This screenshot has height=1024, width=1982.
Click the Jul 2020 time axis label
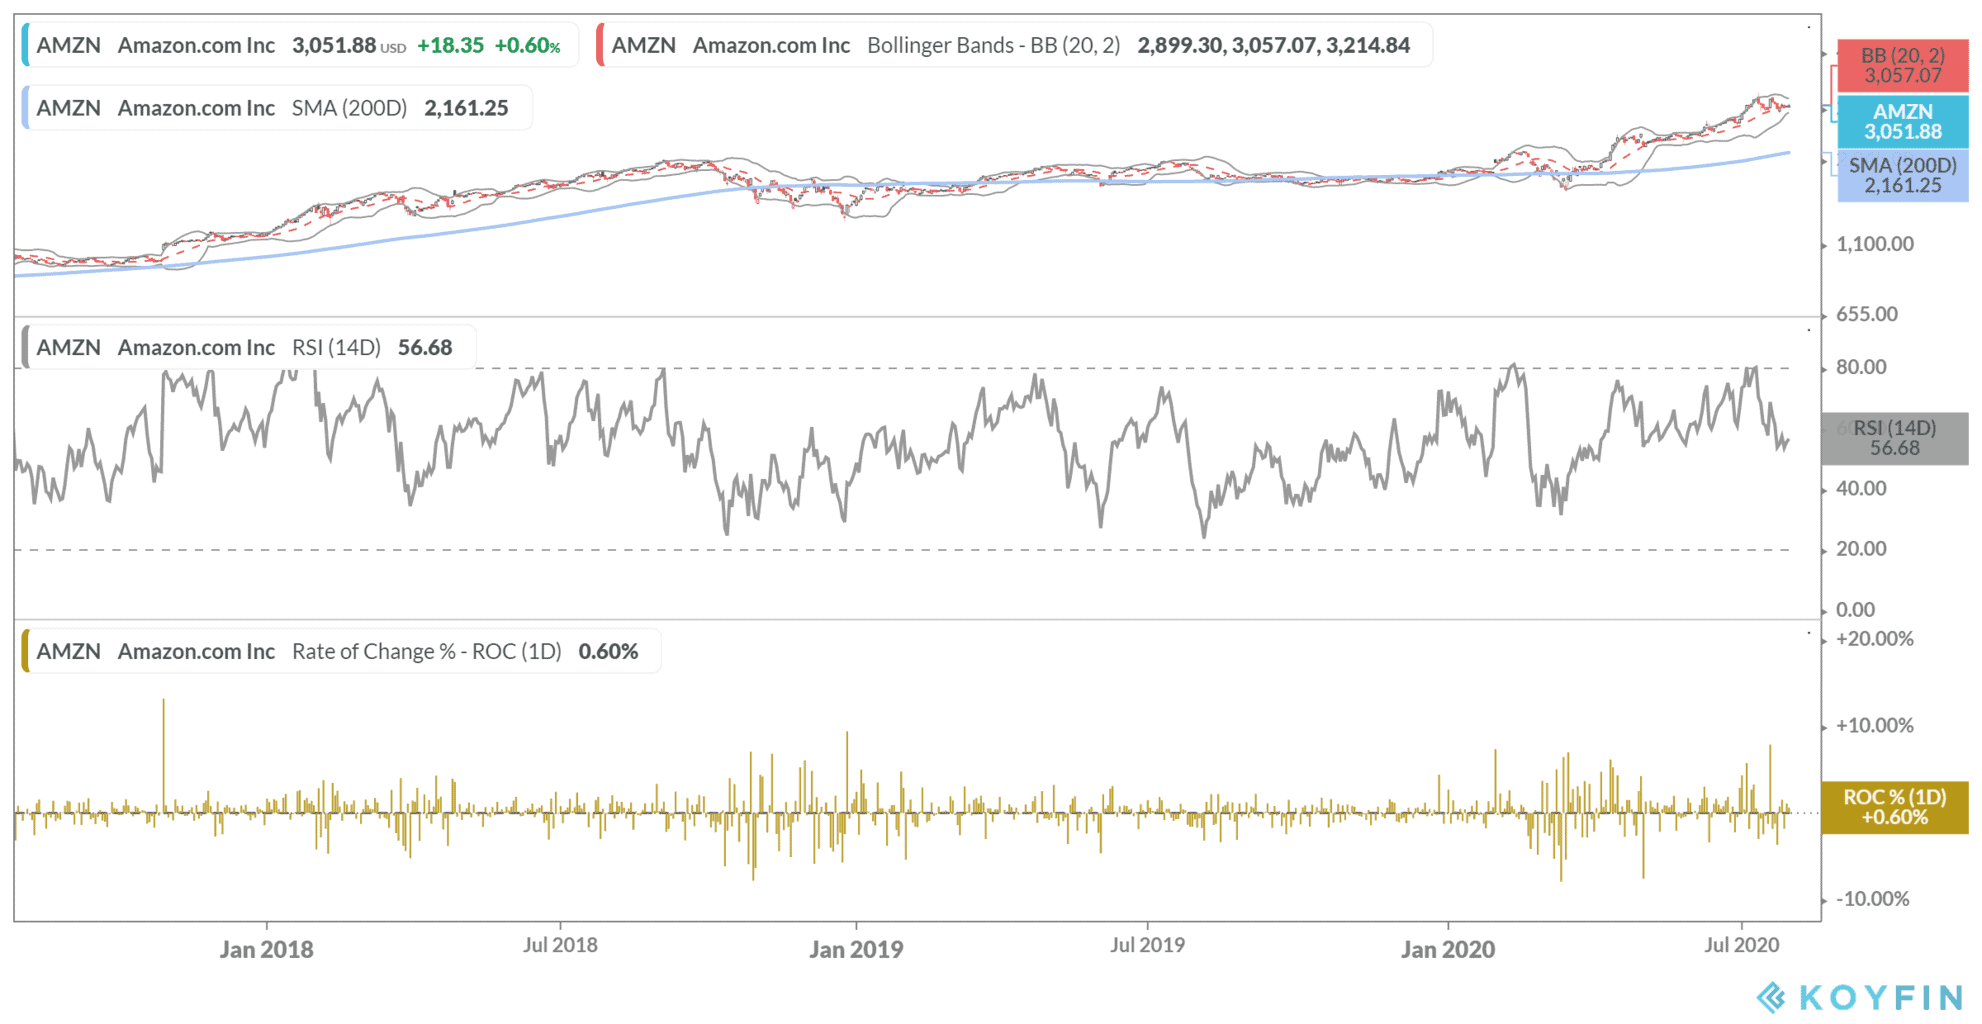click(1742, 945)
